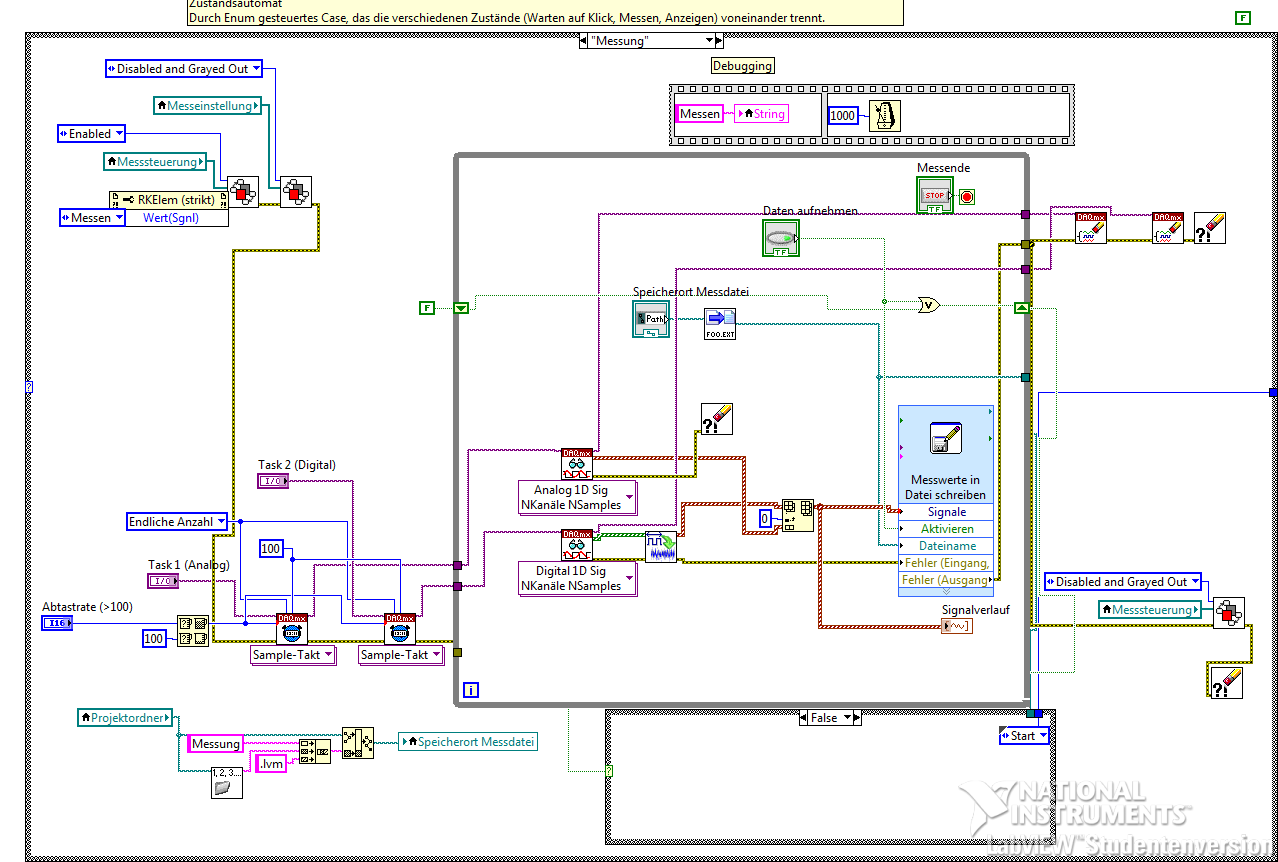Select the Messende stop button terminal
The image size is (1278, 862).
(x=935, y=195)
